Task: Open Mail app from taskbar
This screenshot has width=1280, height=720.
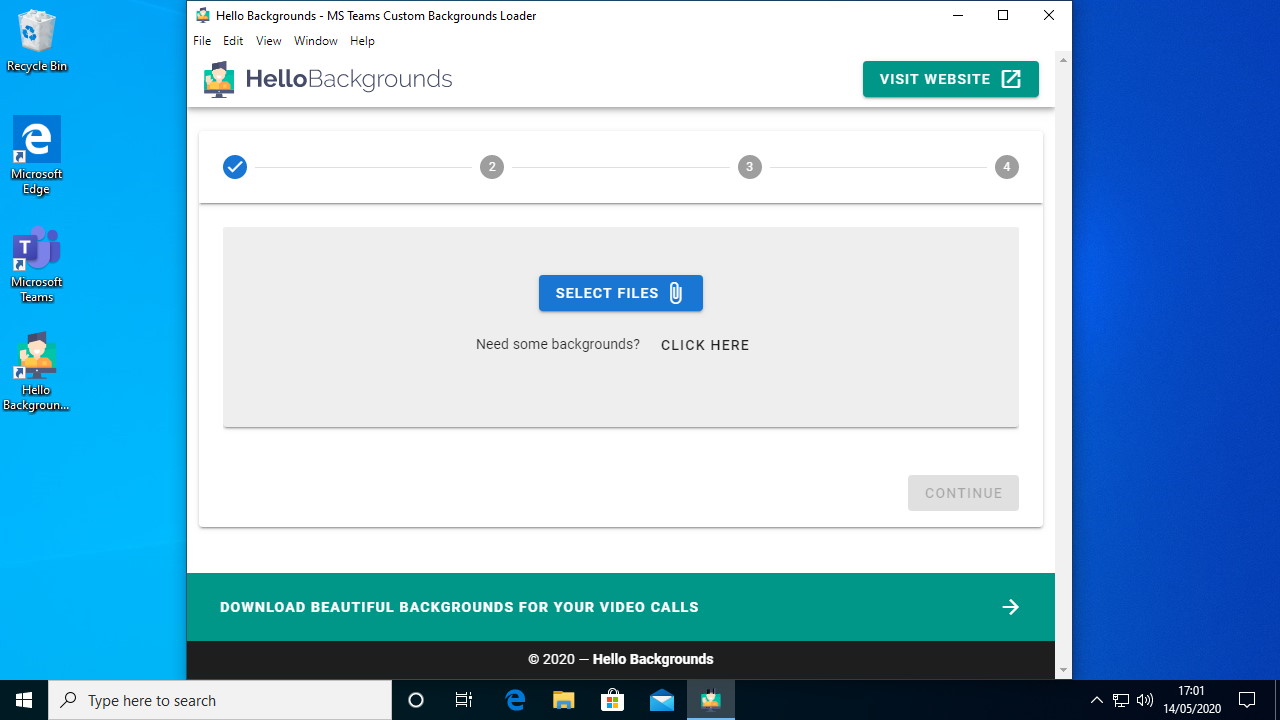Action: tap(662, 700)
